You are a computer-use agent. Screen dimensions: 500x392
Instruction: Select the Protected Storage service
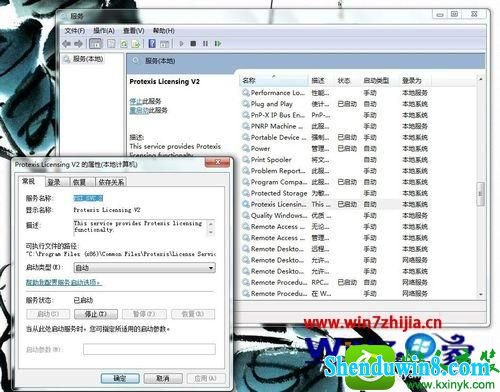pyautogui.click(x=336, y=193)
